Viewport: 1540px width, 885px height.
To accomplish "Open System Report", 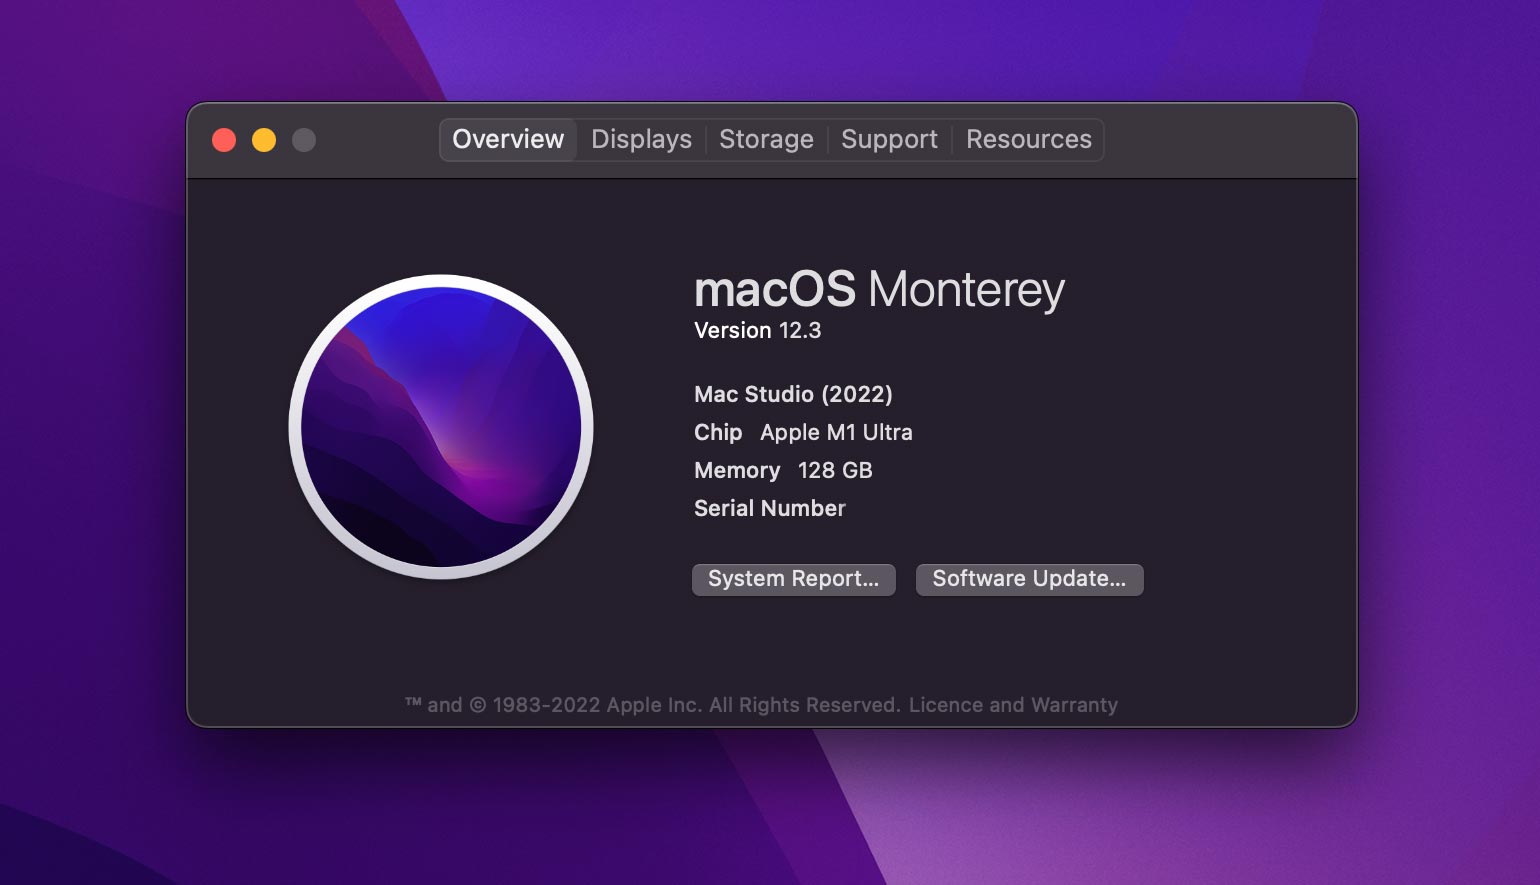I will tap(793, 579).
